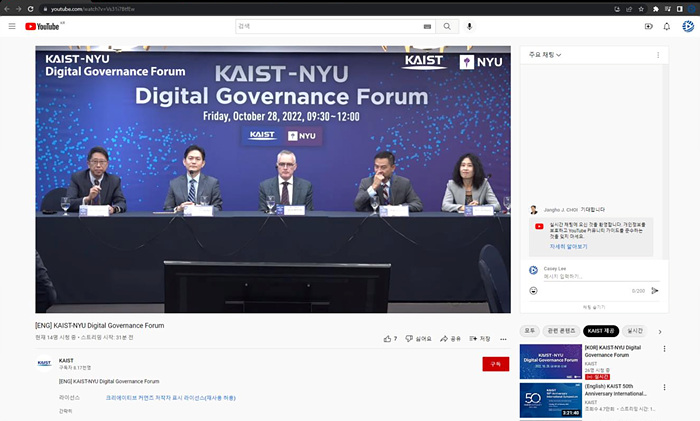Save the video to a playlist
The width and height of the screenshot is (700, 421).
click(480, 339)
